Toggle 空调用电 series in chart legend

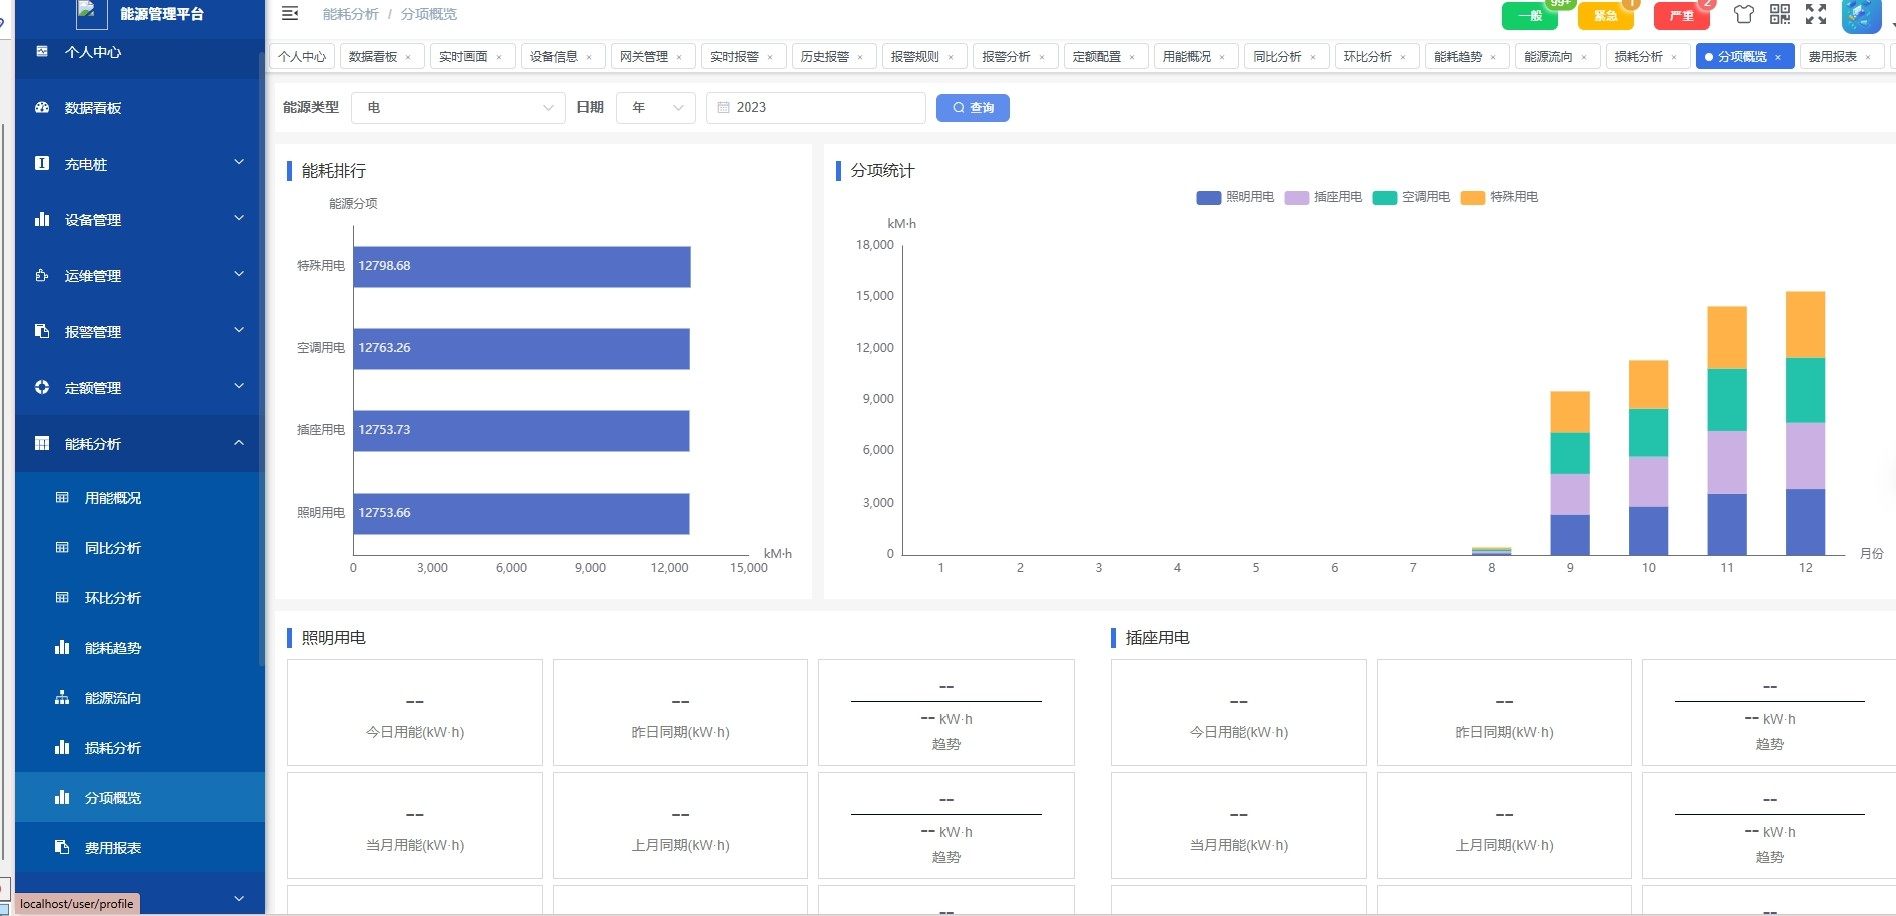pyautogui.click(x=1411, y=197)
